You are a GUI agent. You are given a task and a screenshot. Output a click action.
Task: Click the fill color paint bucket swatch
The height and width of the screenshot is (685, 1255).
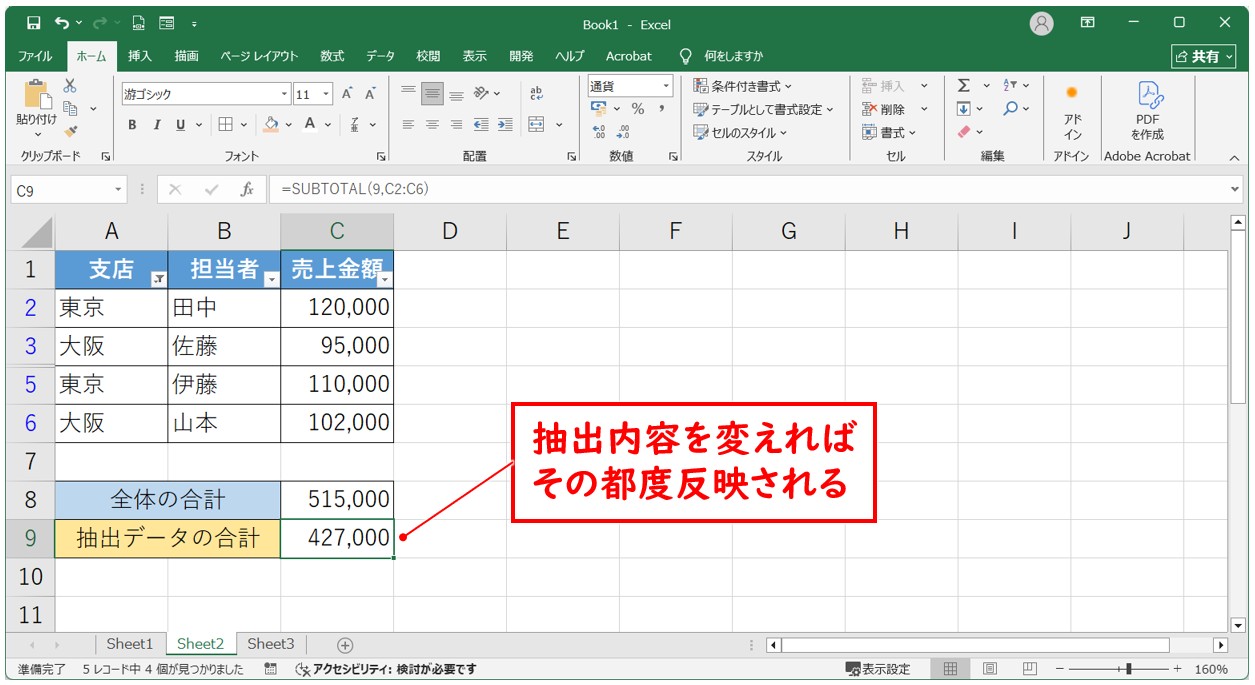271,125
